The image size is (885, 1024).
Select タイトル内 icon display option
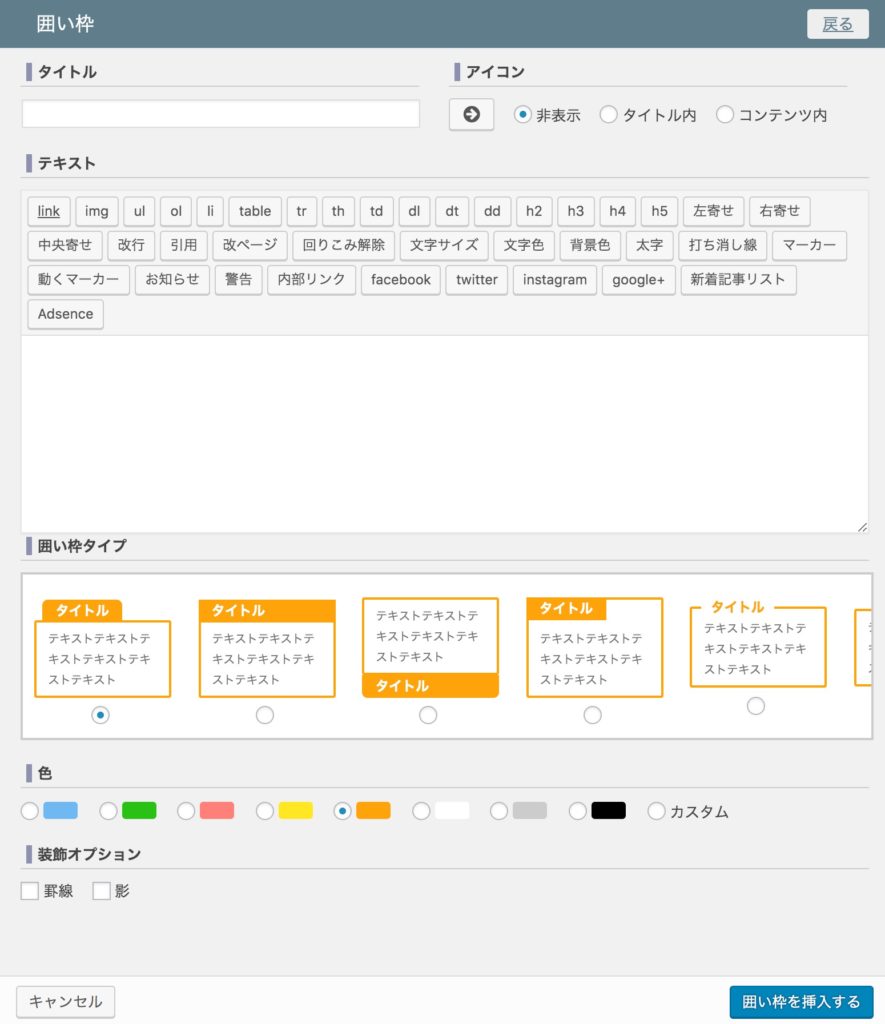(608, 115)
